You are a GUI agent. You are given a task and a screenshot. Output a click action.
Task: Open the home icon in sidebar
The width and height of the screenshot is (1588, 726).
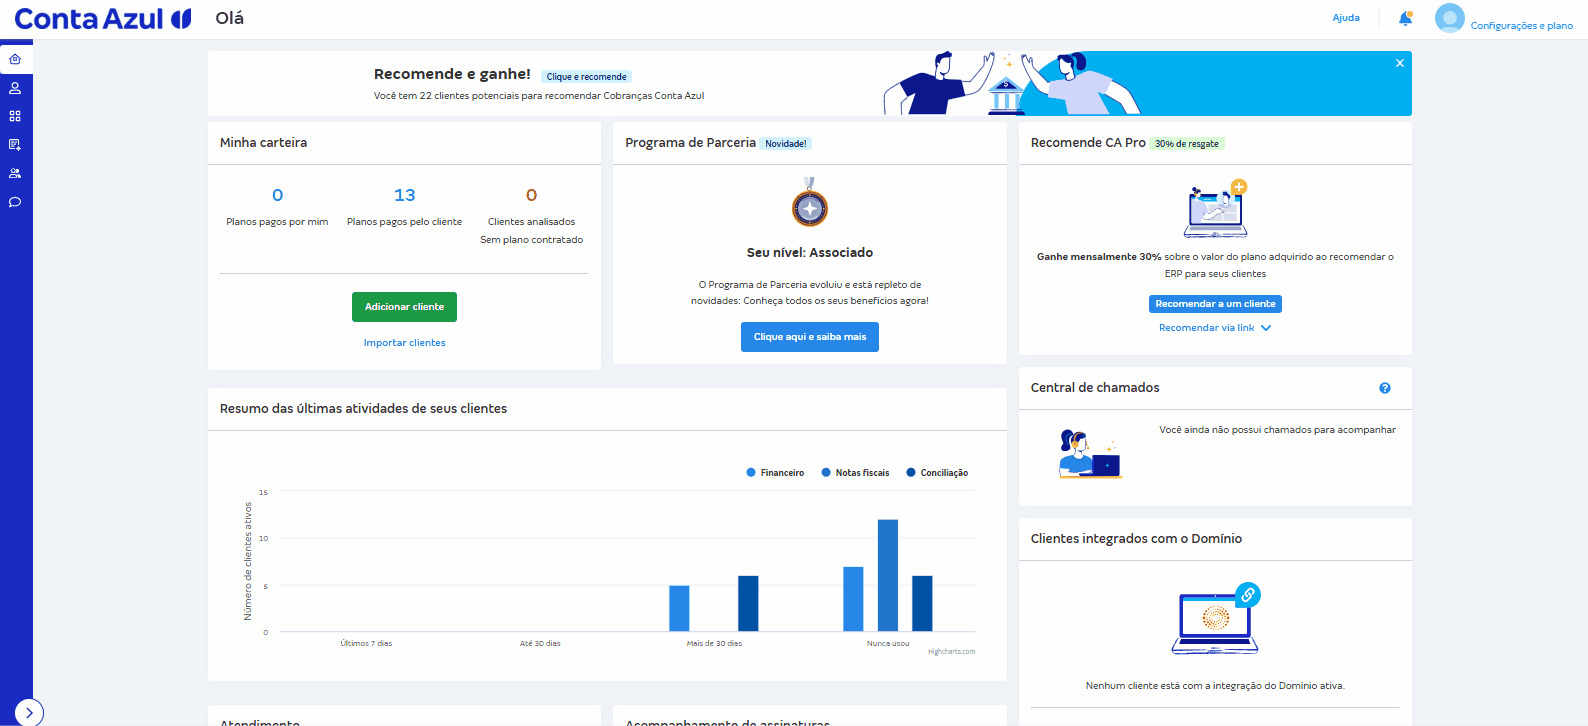15,59
